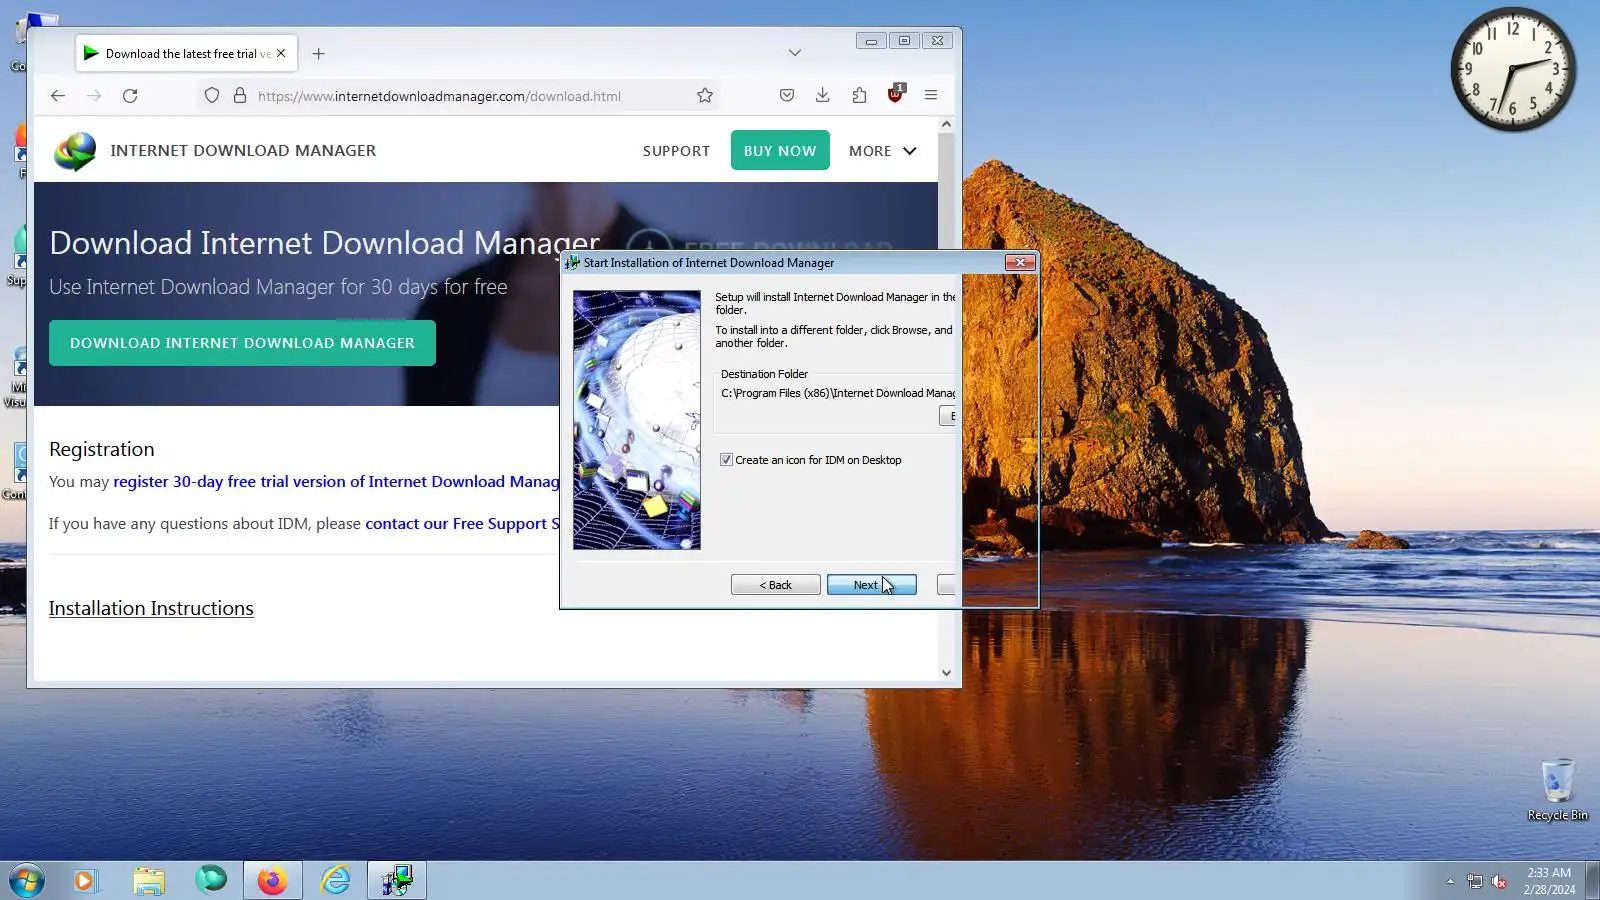Image resolution: width=1600 pixels, height=900 pixels.
Task: Reload the Internet Download Manager page
Action: coord(130,96)
